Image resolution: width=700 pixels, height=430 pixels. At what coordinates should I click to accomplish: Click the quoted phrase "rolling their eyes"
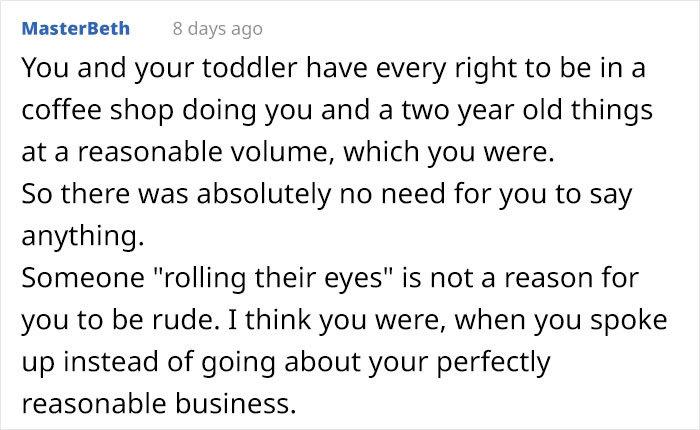coord(274,278)
